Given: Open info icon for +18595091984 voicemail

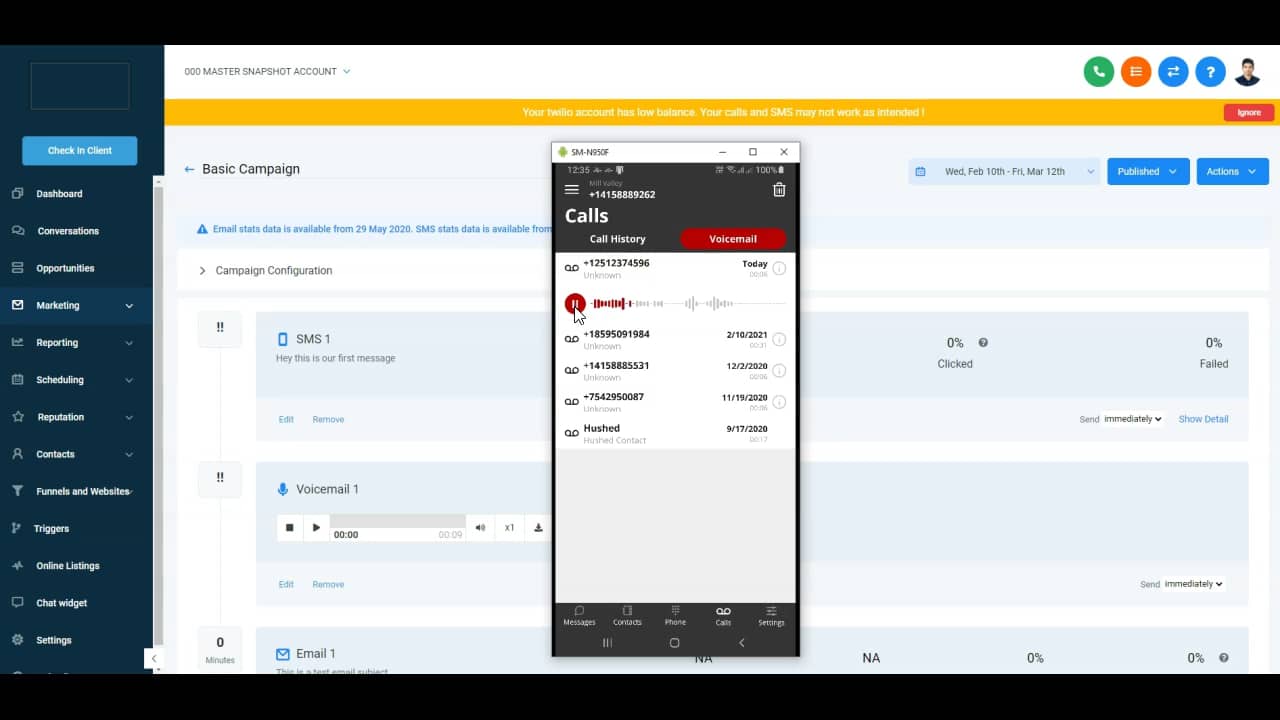Looking at the screenshot, I should (779, 339).
